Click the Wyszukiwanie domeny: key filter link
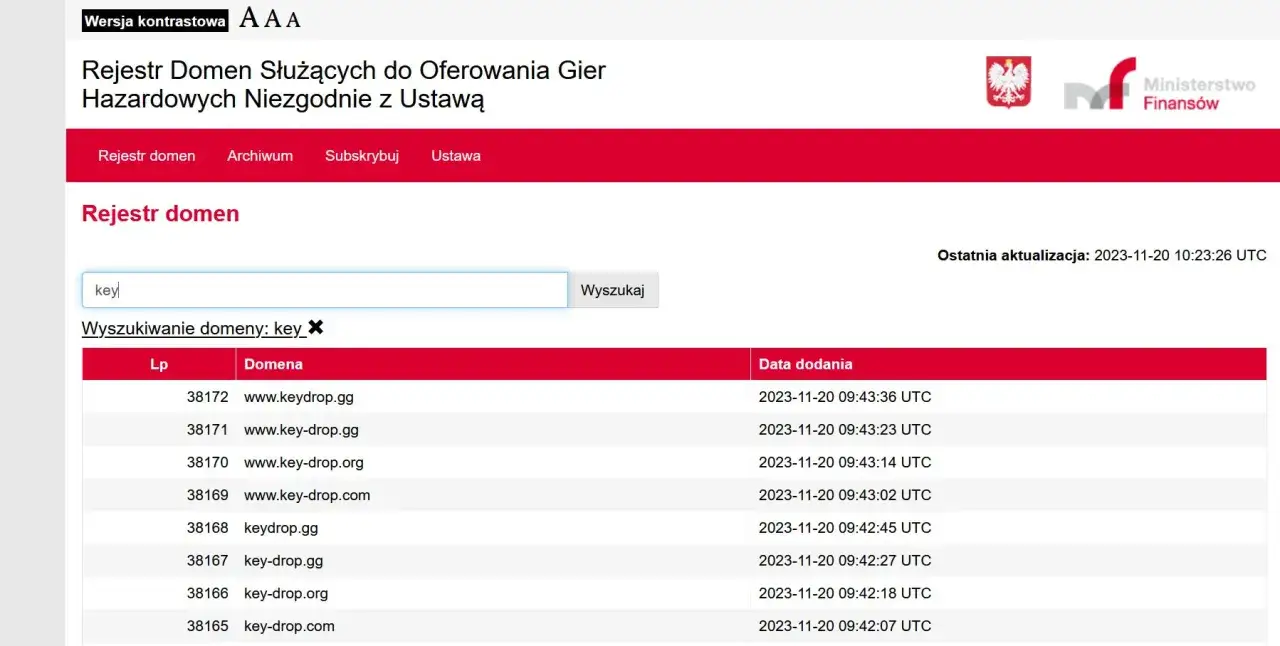This screenshot has width=1280, height=646. (x=192, y=329)
